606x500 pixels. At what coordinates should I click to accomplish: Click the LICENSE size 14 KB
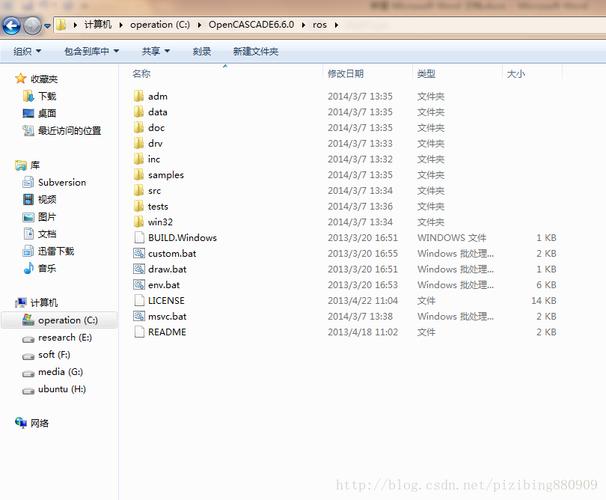click(544, 301)
